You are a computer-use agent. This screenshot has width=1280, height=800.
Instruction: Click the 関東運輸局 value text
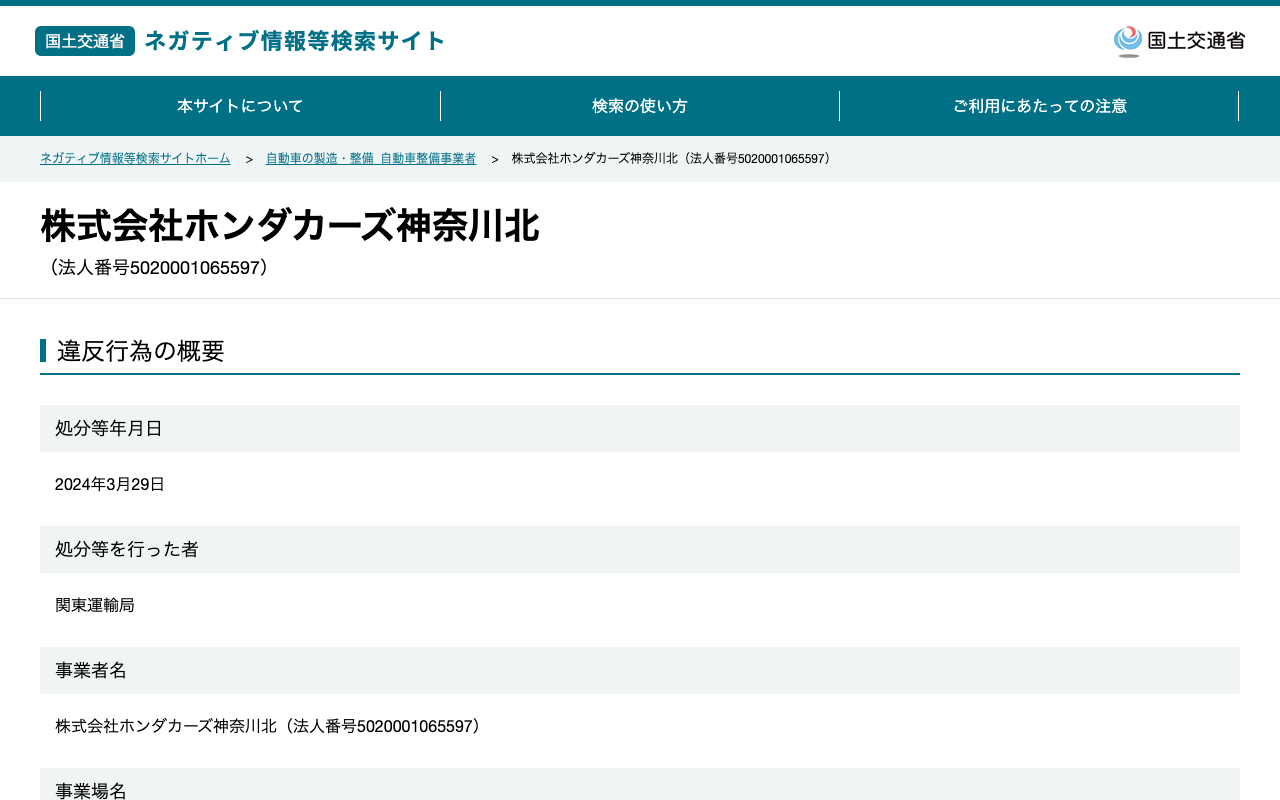tap(95, 606)
